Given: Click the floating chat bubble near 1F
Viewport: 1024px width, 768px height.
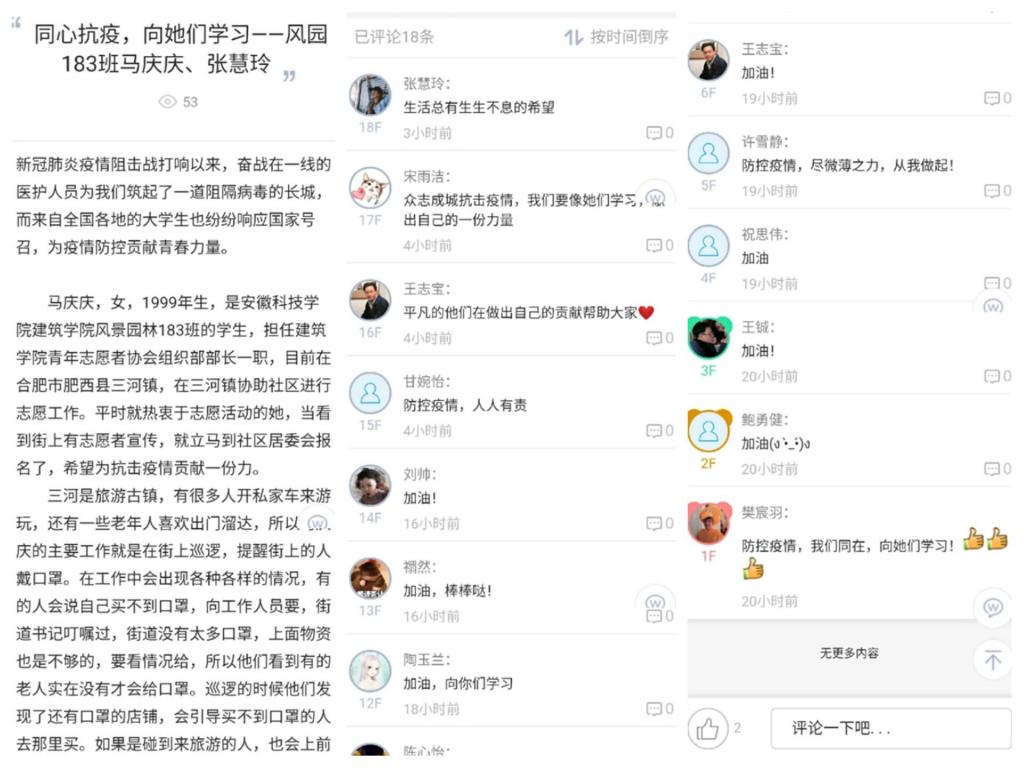Looking at the screenshot, I should 993,607.
